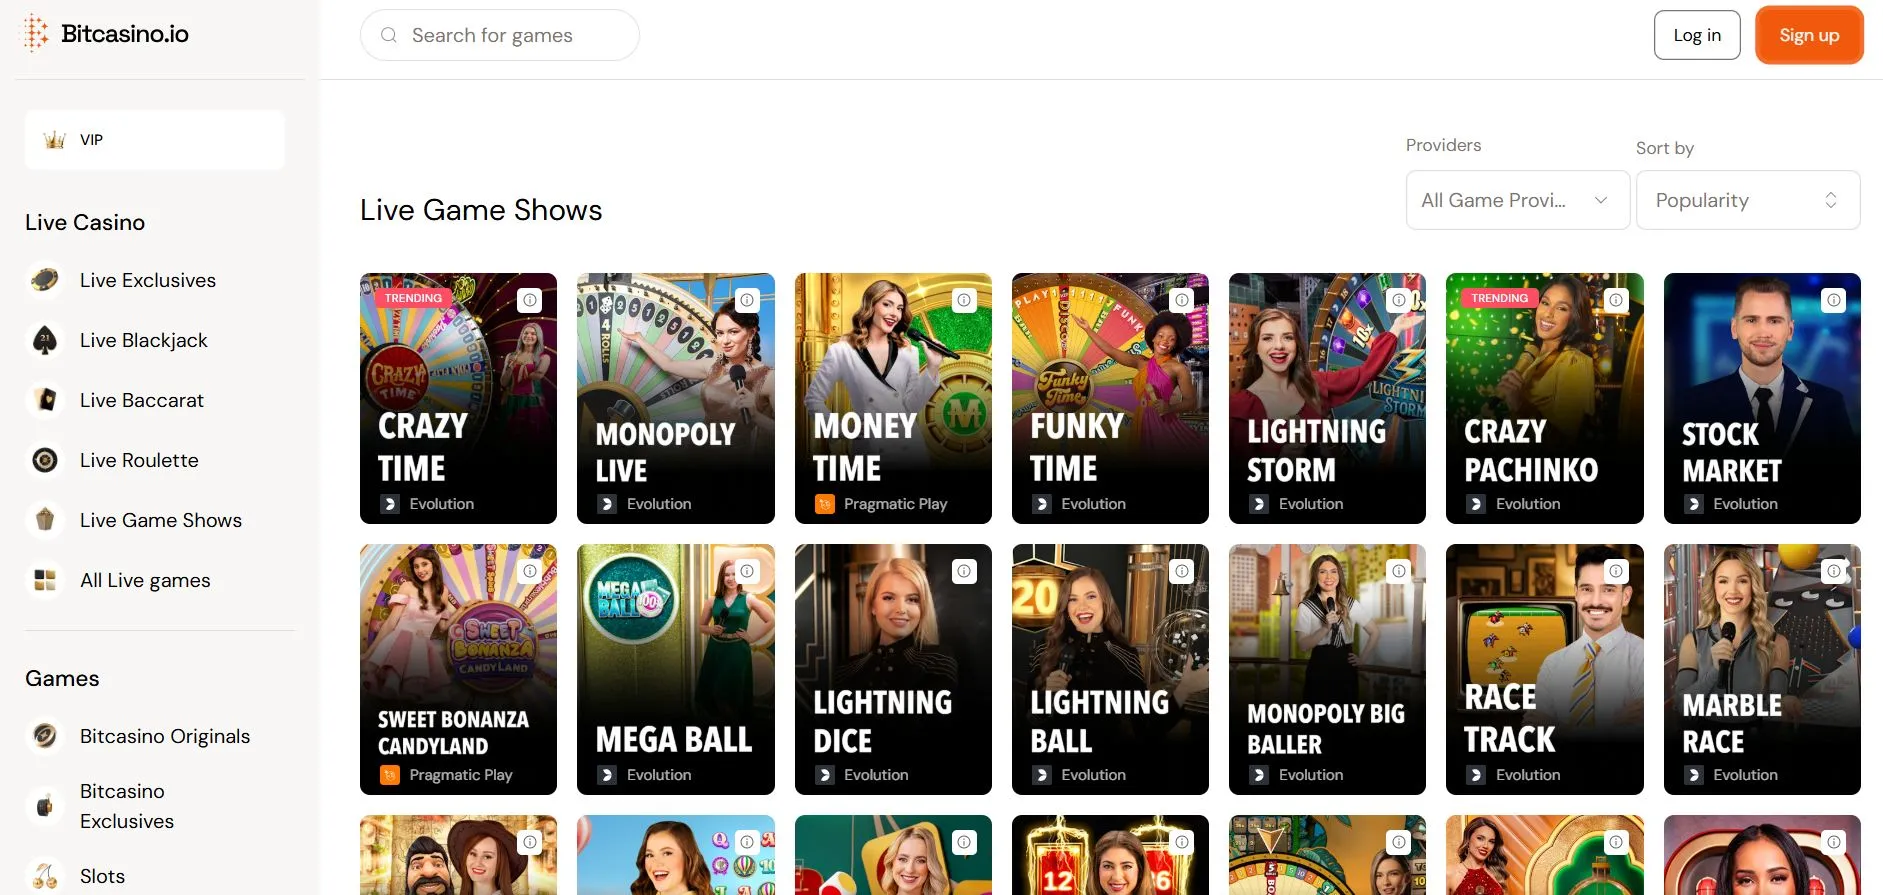Open the Lightning Storm game thumbnail
This screenshot has width=1883, height=895.
[1326, 398]
